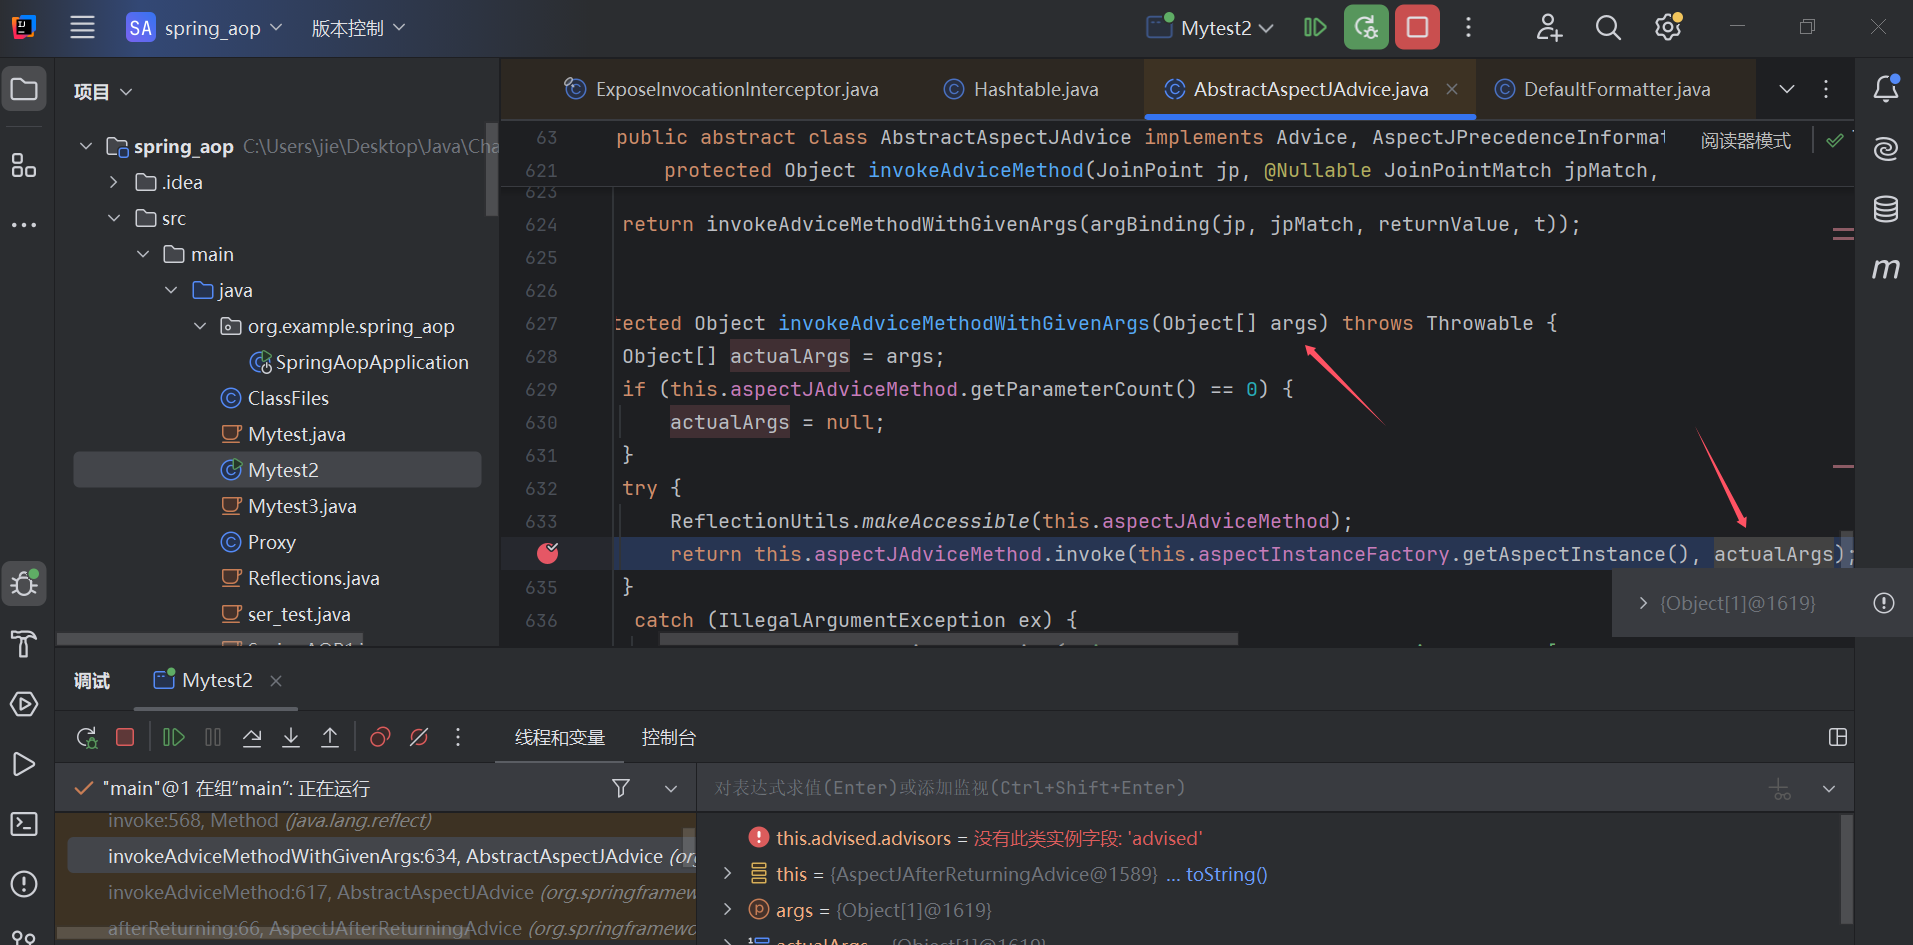Open IDE settings gear icon
The image size is (1913, 945).
pyautogui.click(x=1668, y=28)
